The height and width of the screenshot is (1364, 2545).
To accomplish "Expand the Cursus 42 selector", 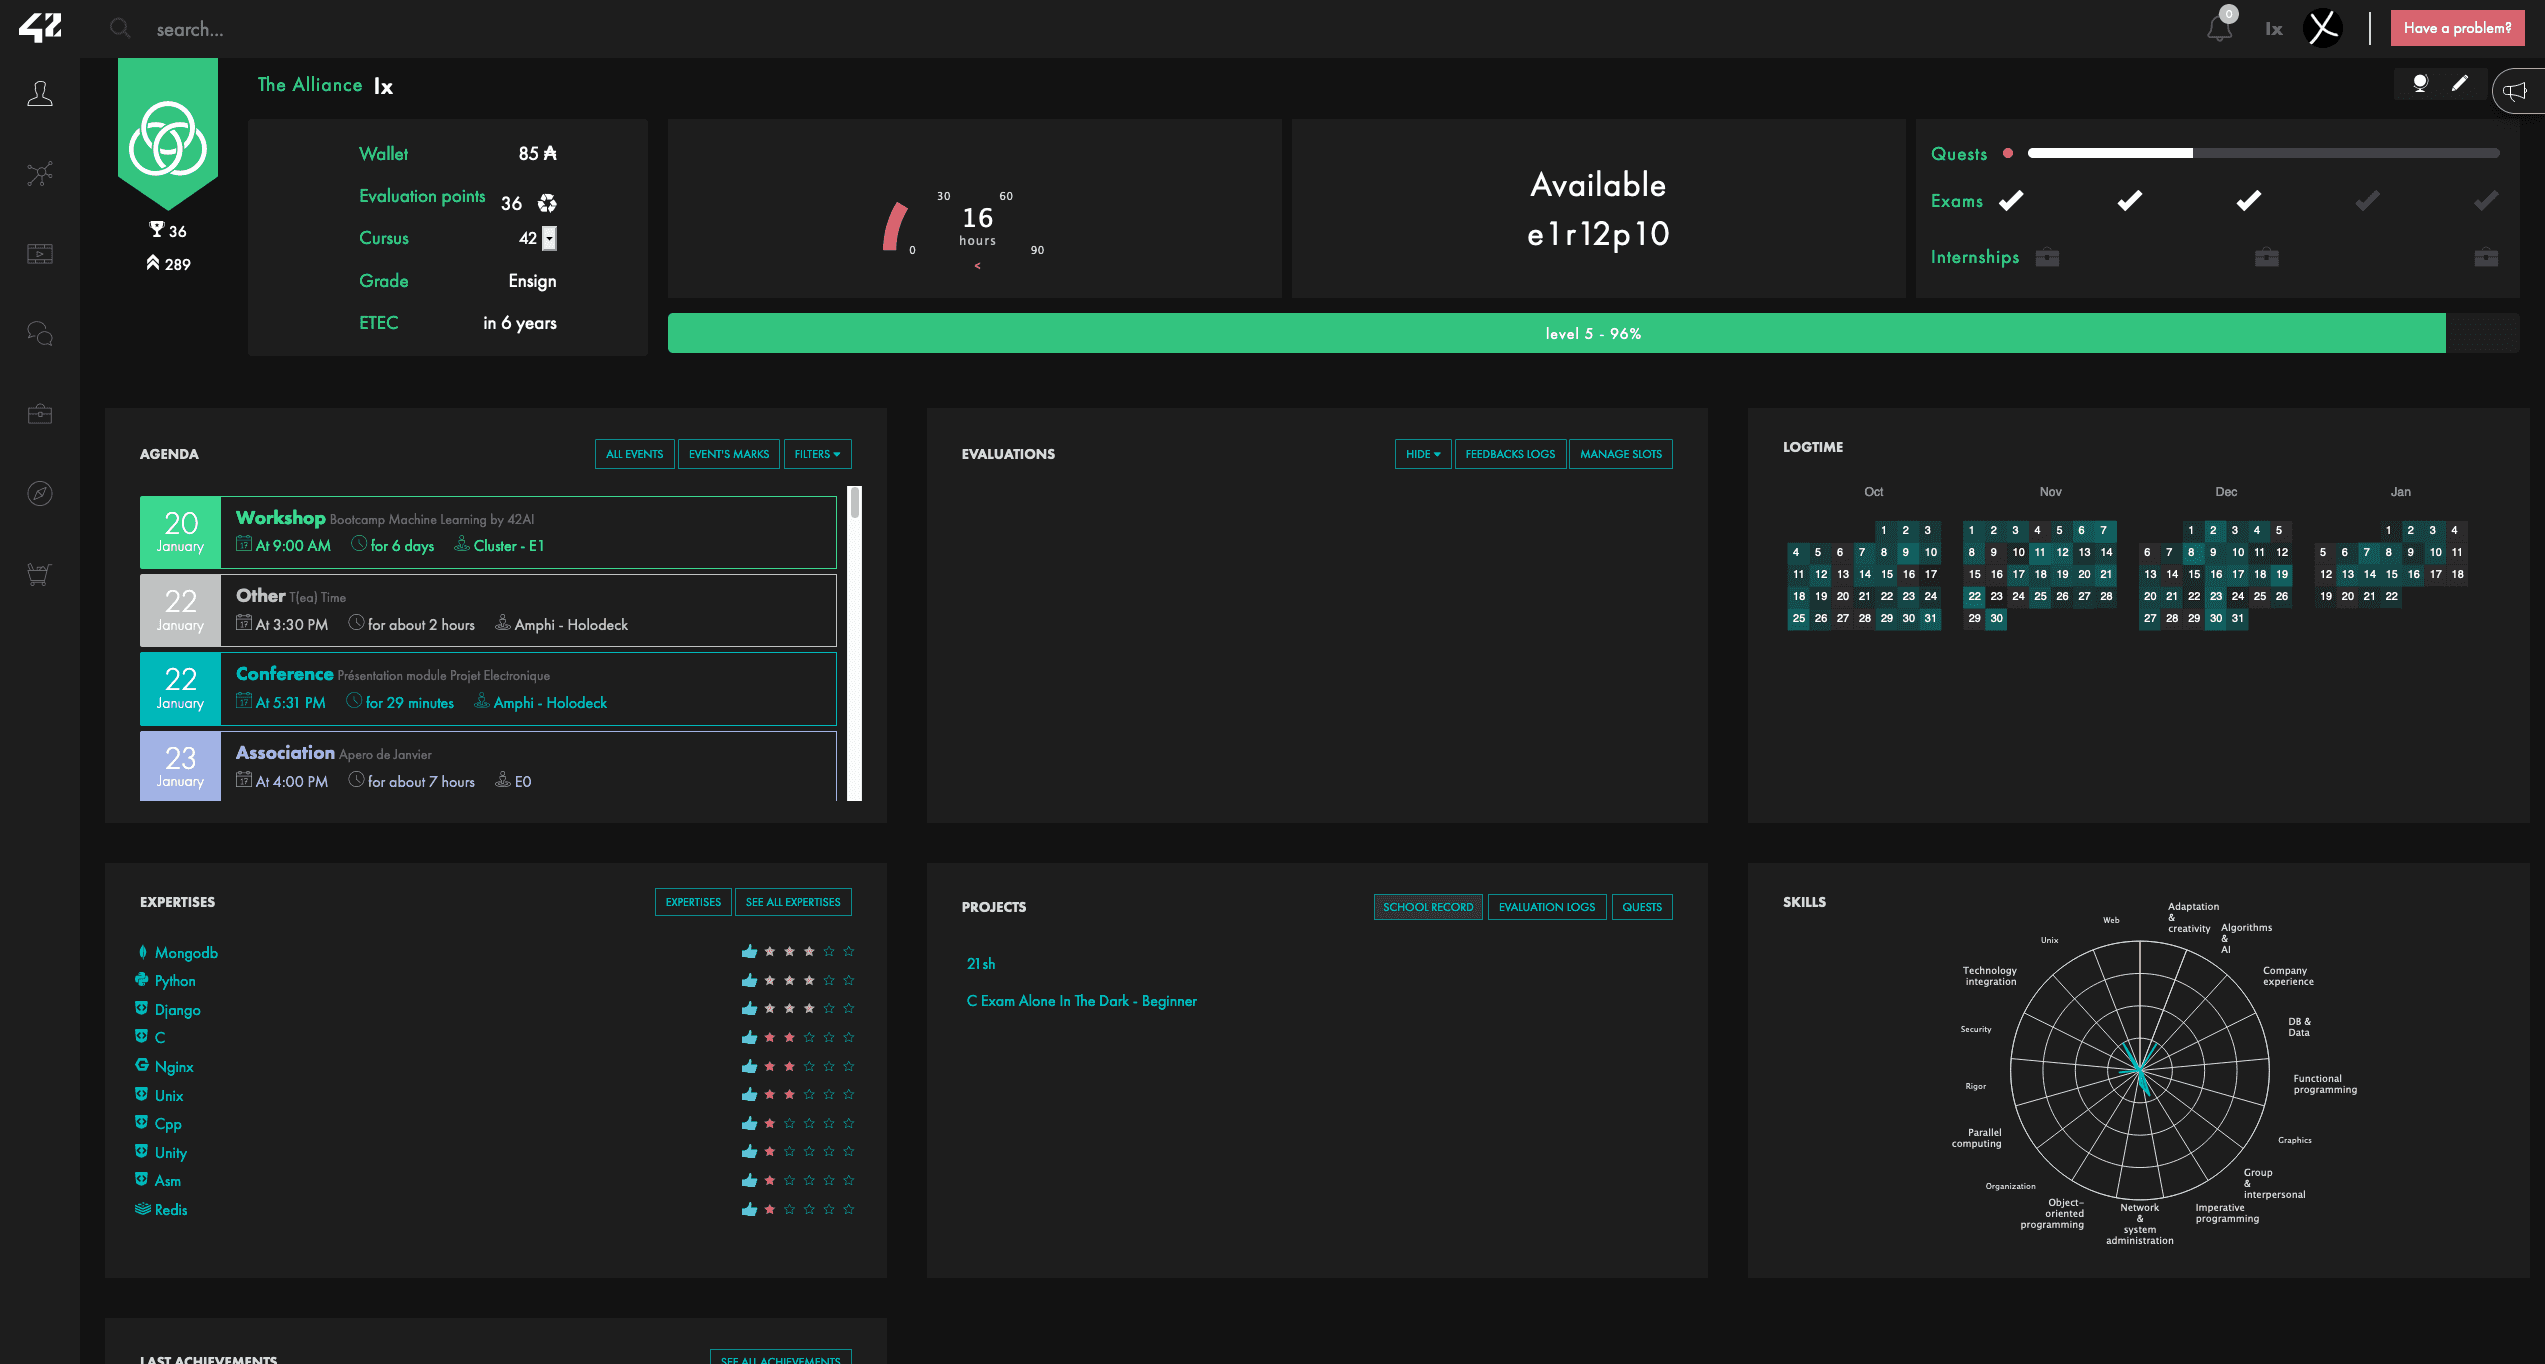I will click(x=549, y=238).
